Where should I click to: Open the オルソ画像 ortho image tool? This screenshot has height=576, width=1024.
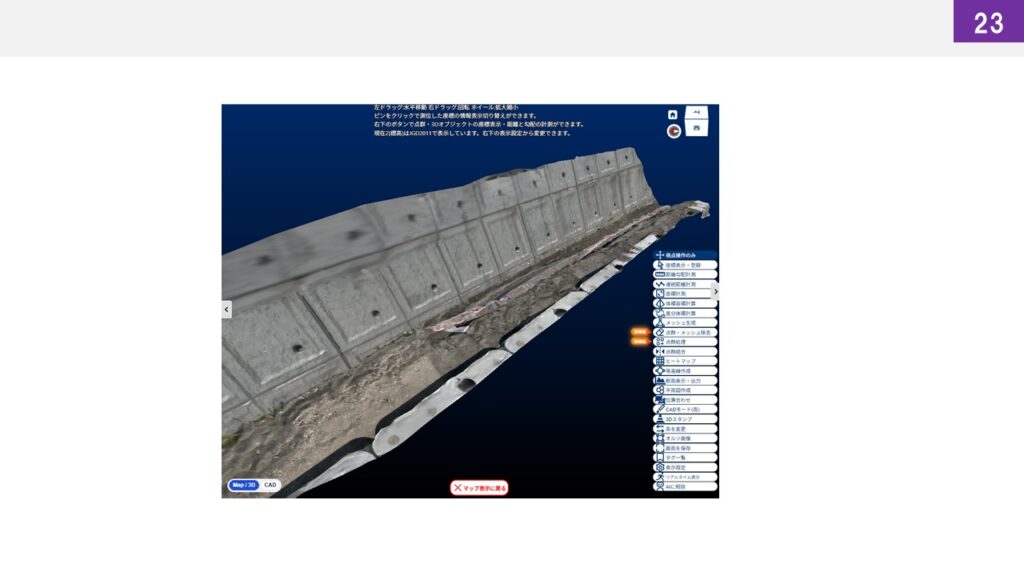click(685, 438)
